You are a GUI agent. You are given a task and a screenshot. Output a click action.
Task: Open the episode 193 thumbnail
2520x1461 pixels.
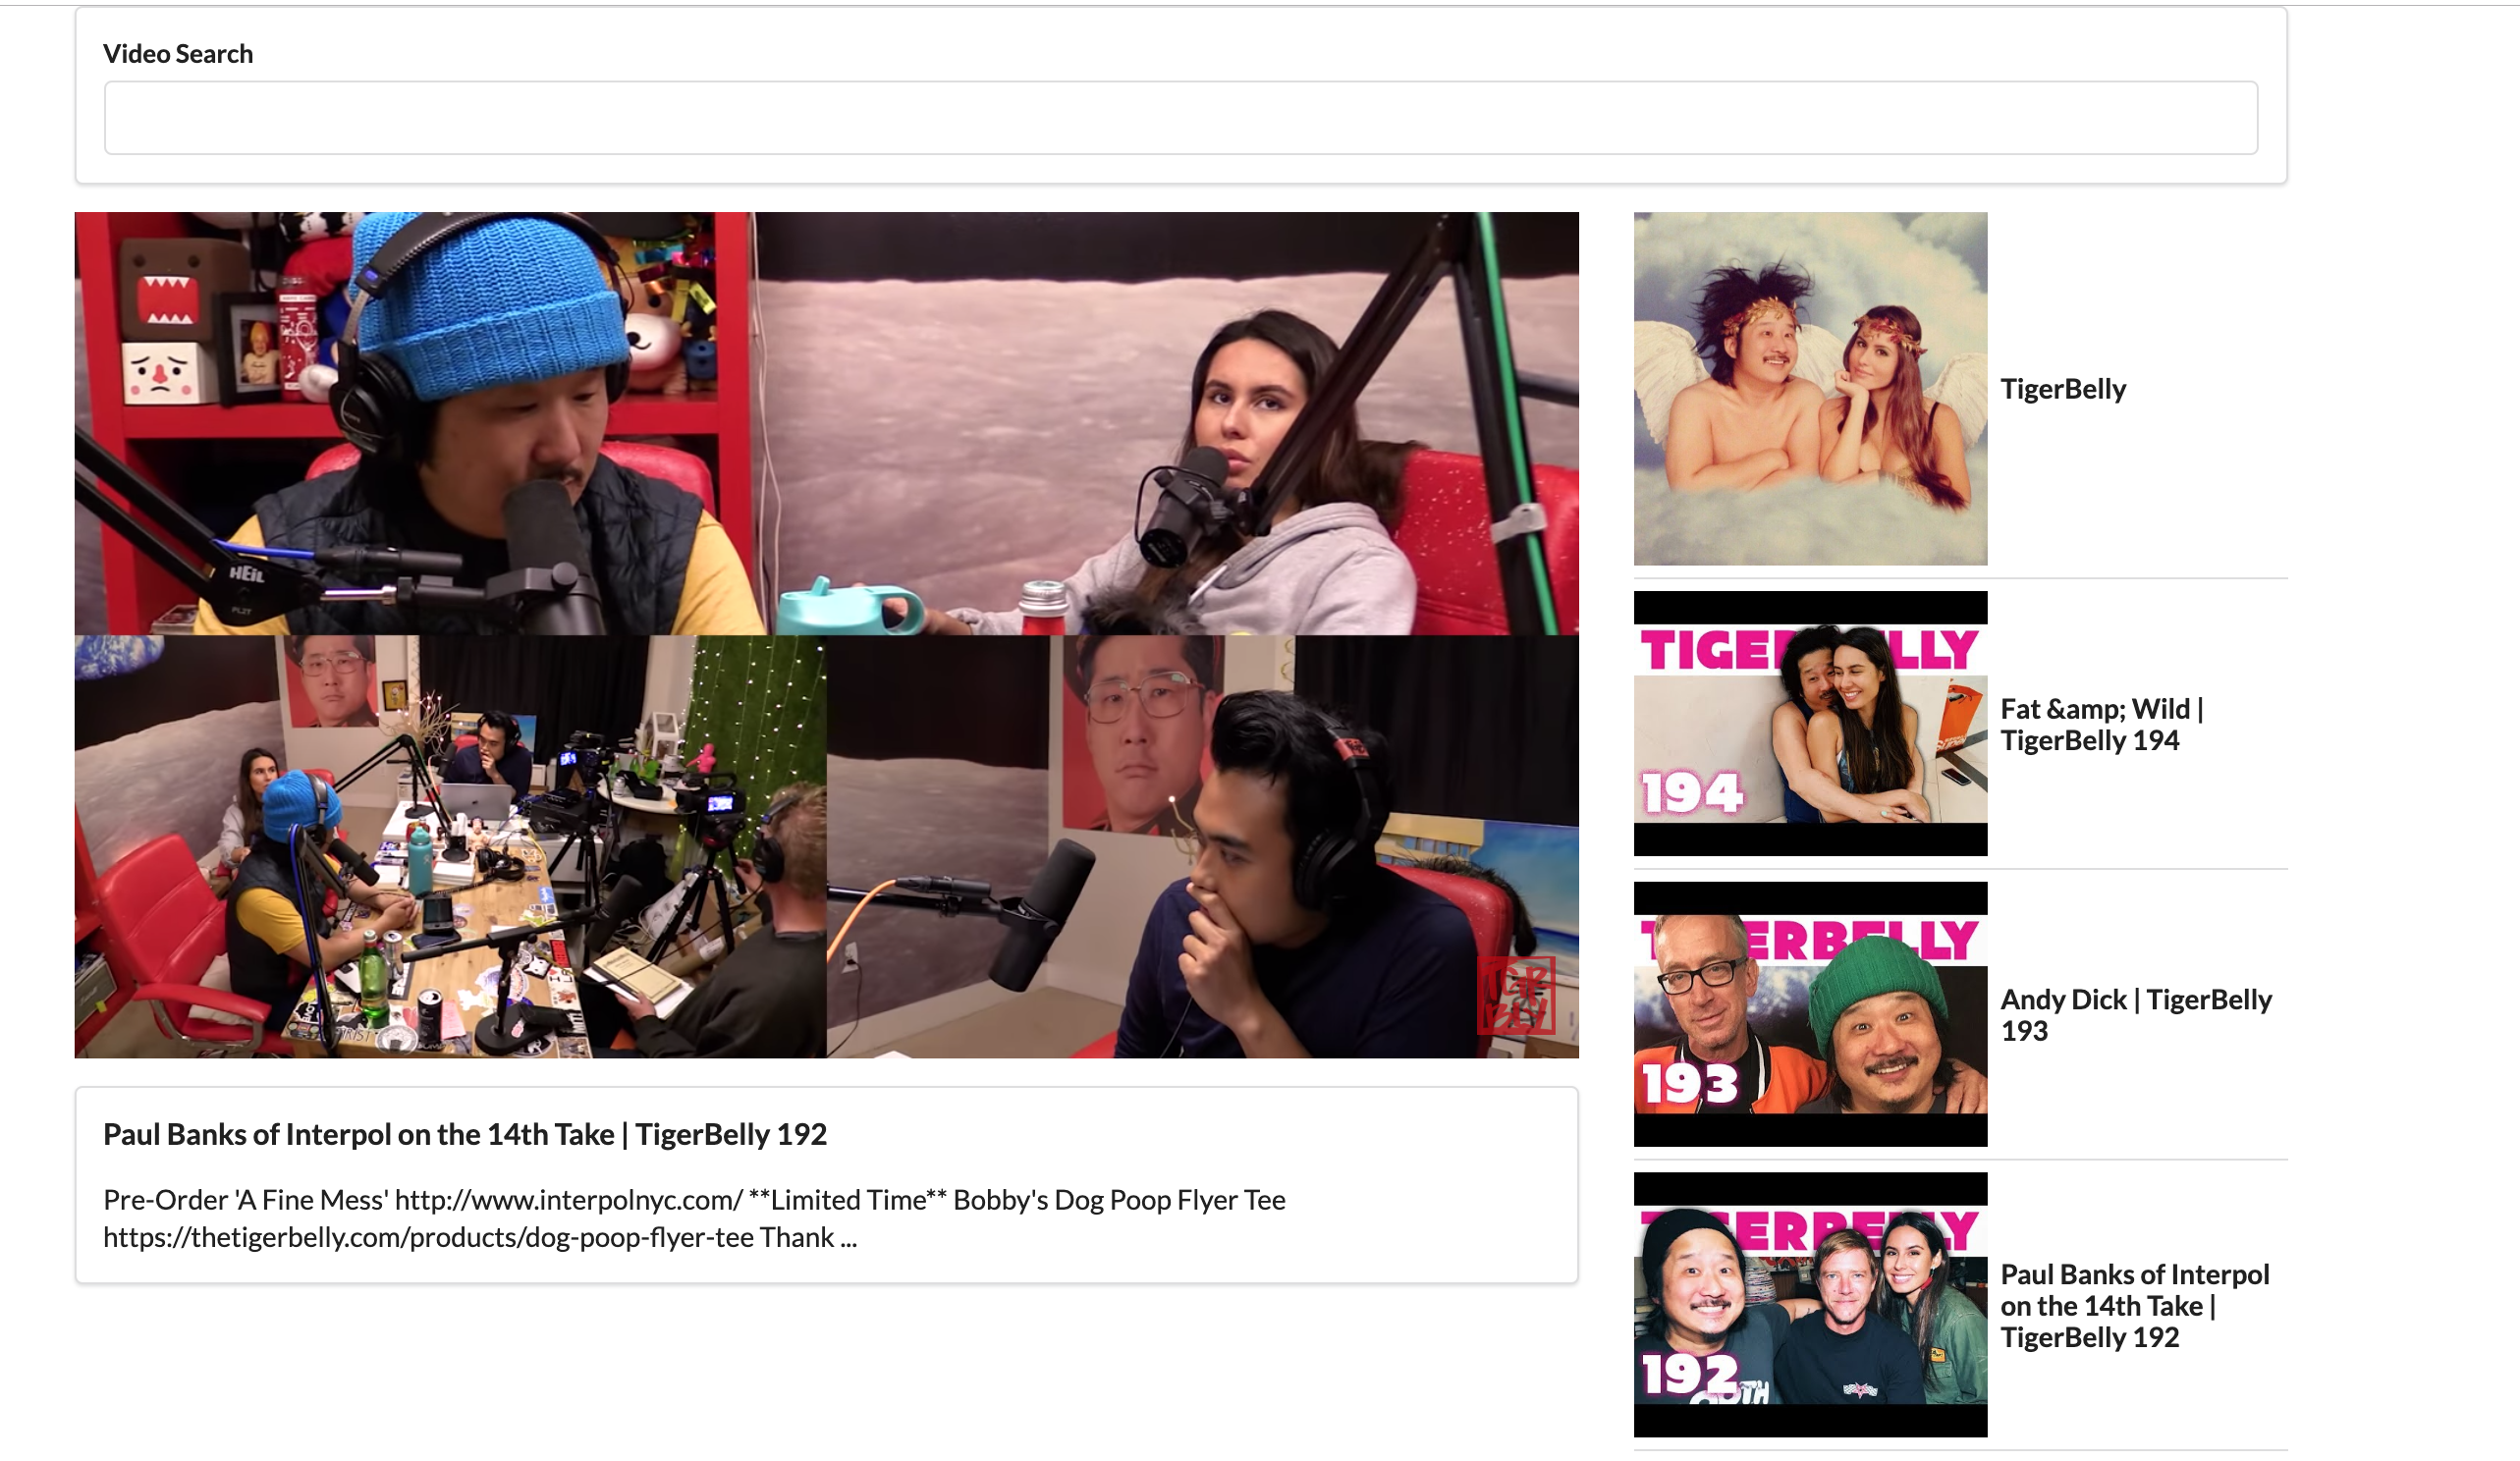pos(1810,1014)
